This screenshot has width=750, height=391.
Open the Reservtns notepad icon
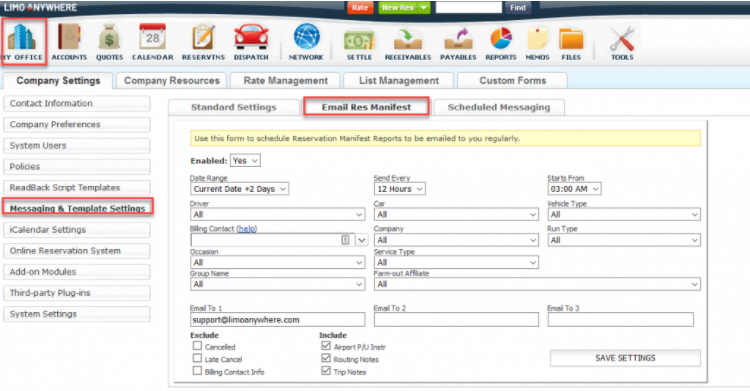[203, 37]
